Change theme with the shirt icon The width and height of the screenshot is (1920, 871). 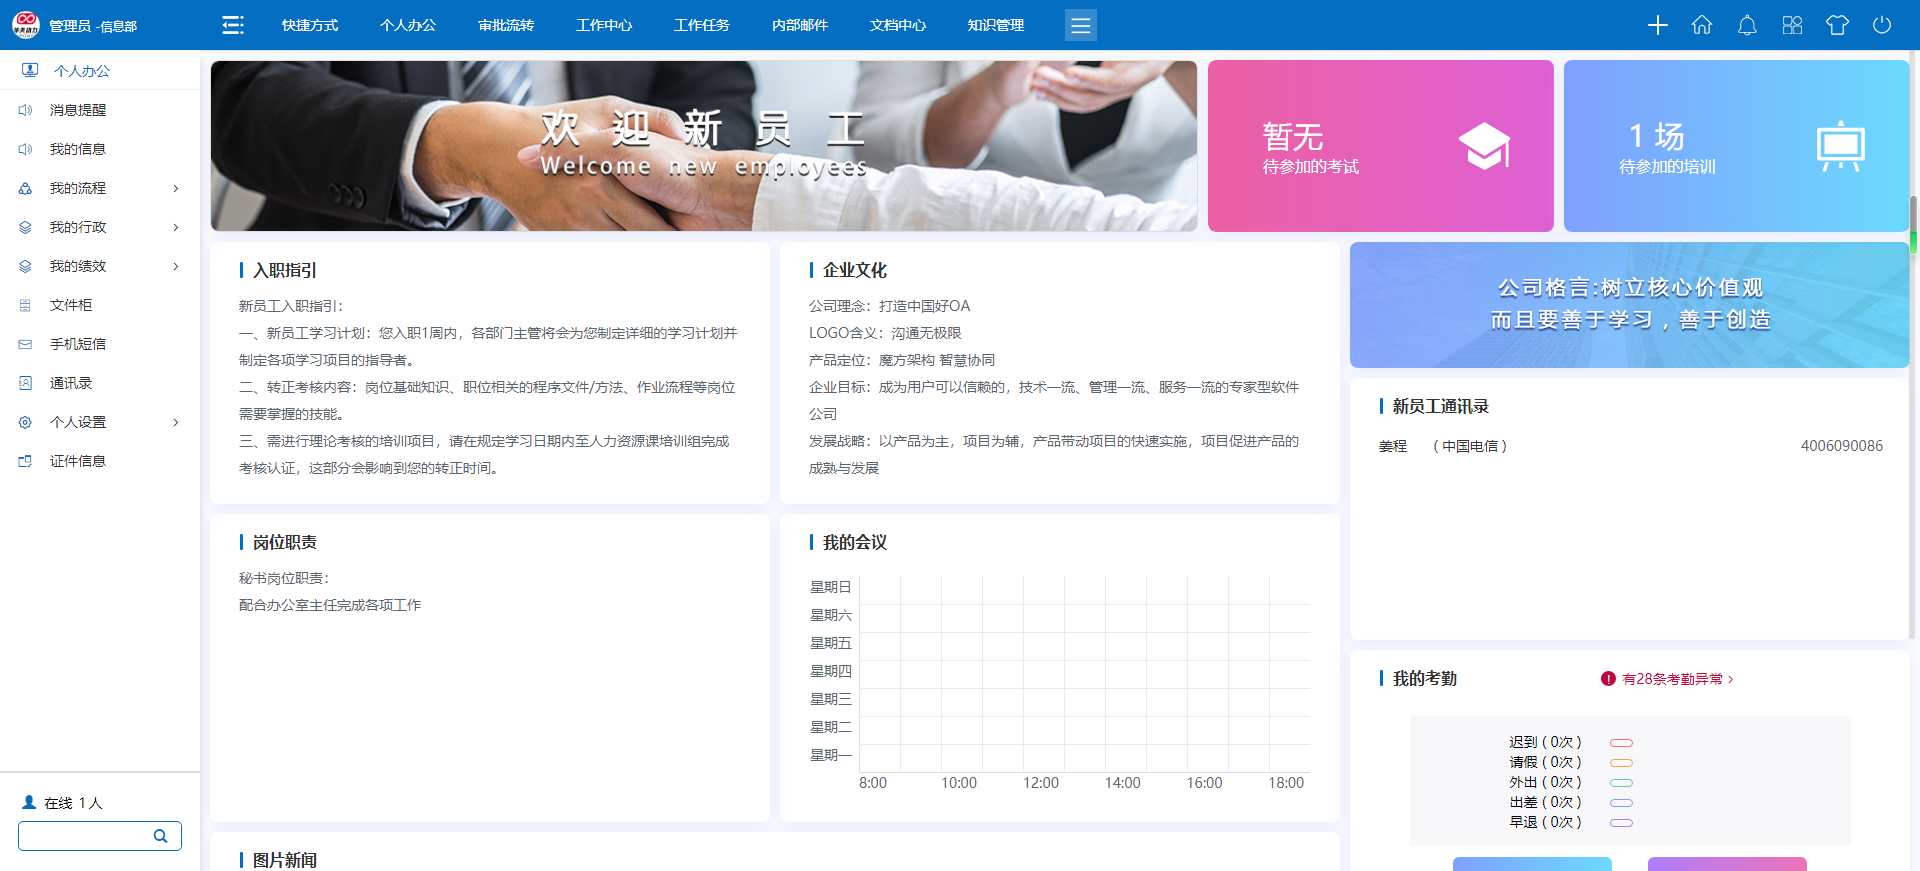tap(1837, 25)
